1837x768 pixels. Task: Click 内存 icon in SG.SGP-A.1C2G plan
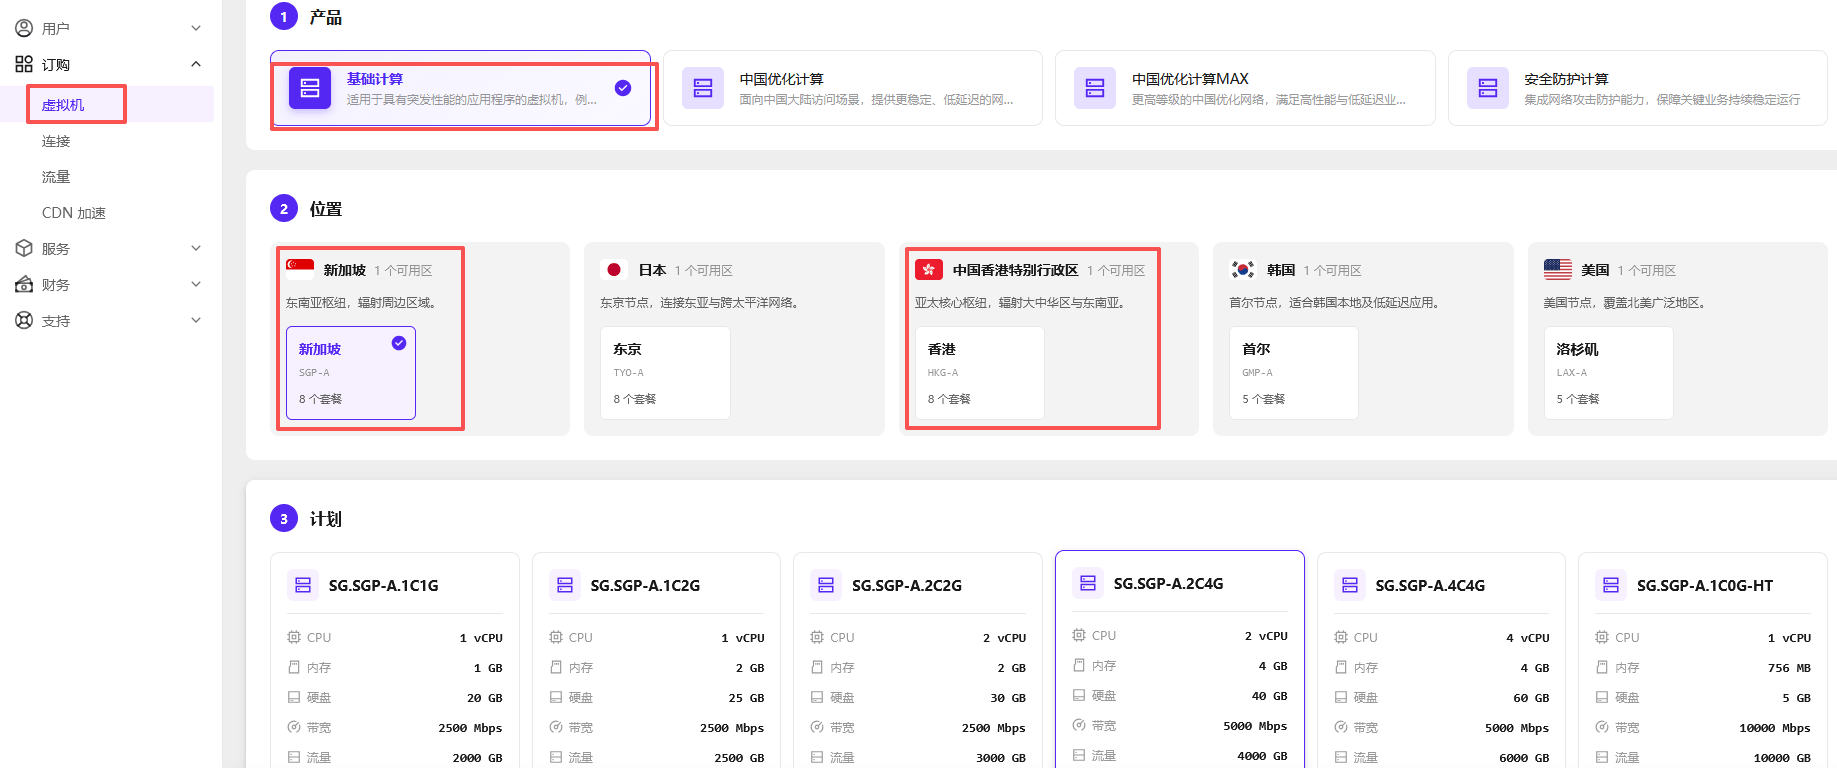[x=556, y=667]
